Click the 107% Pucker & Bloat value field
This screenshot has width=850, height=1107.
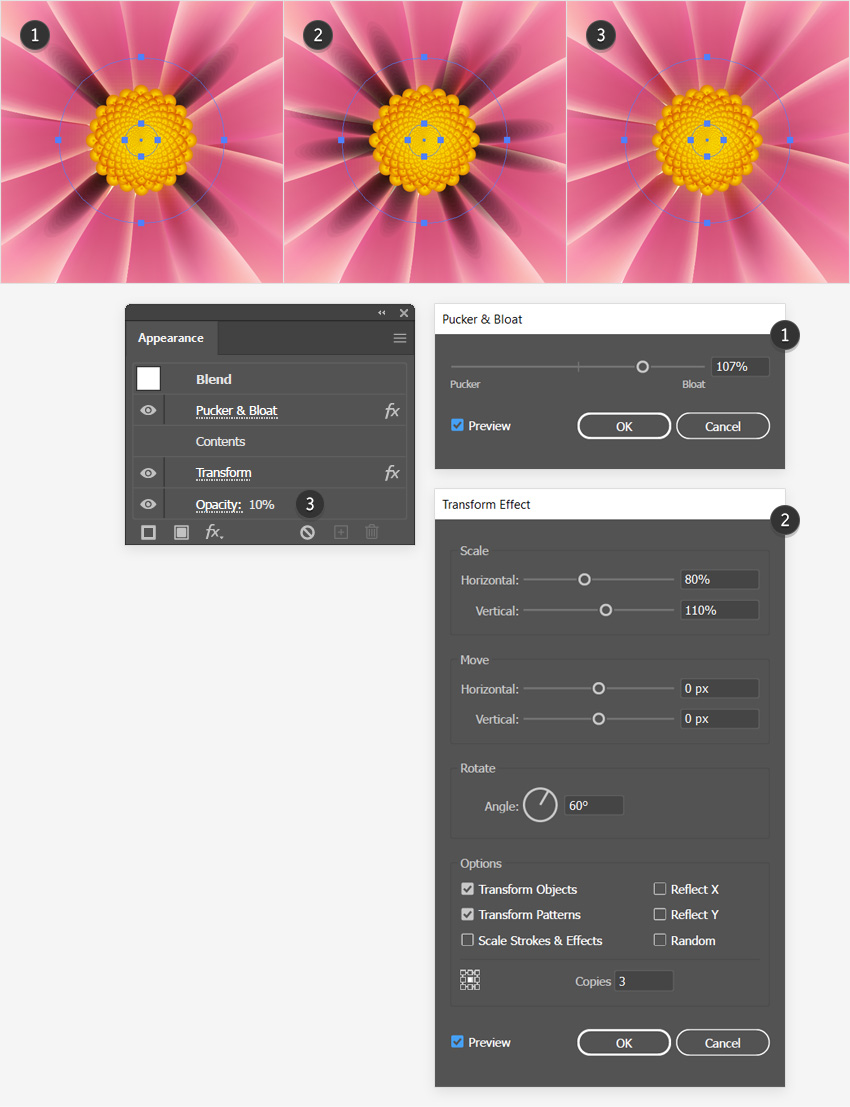[740, 366]
